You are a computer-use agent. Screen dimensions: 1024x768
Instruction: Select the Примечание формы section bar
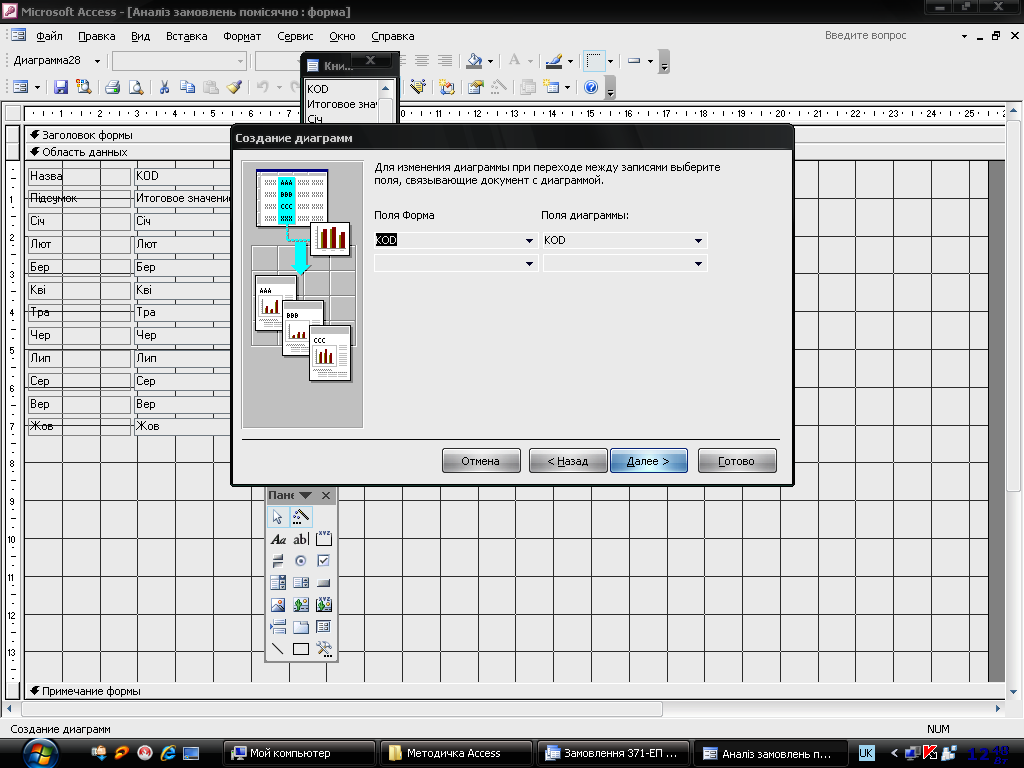click(515, 691)
